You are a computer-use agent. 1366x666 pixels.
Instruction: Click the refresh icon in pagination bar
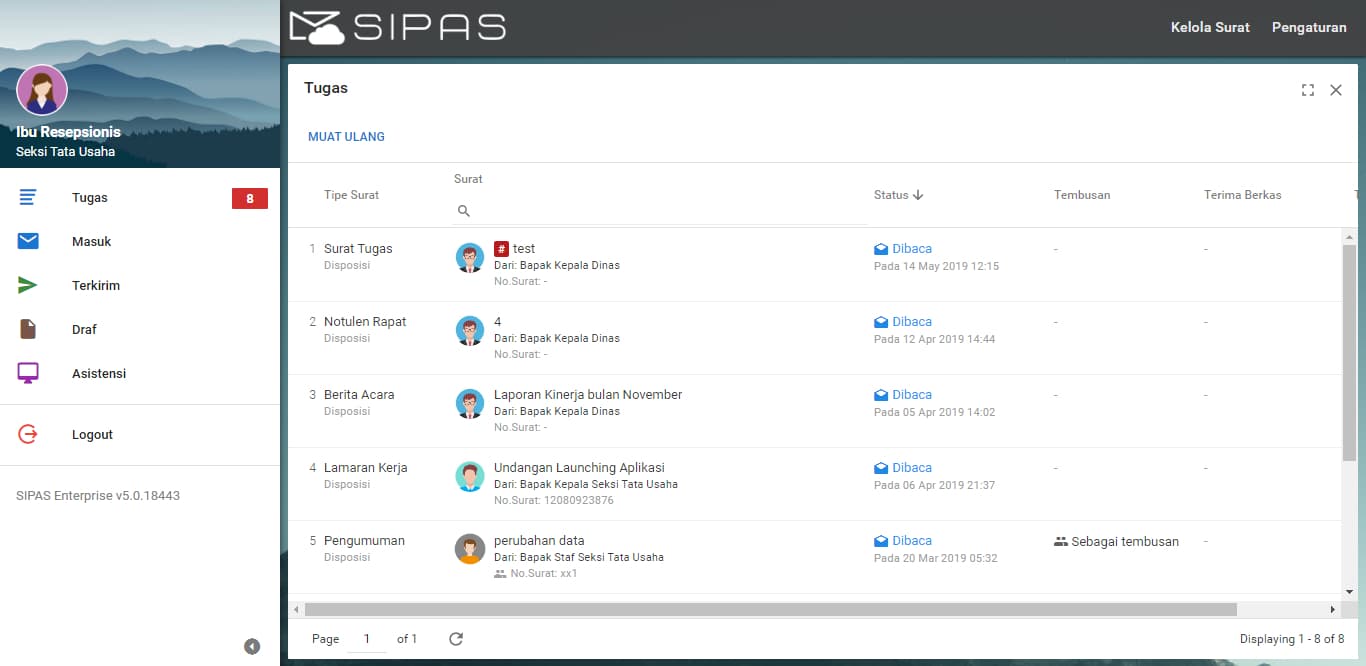456,639
